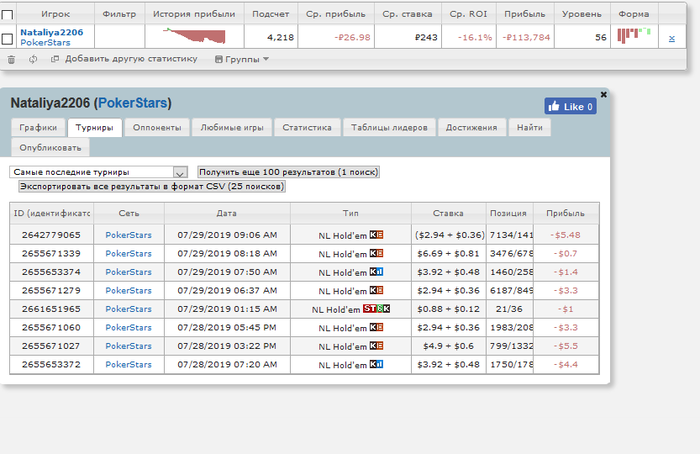This screenshot has width=700, height=454.
Task: Click the -16.1% ROI value
Action: point(475,37)
